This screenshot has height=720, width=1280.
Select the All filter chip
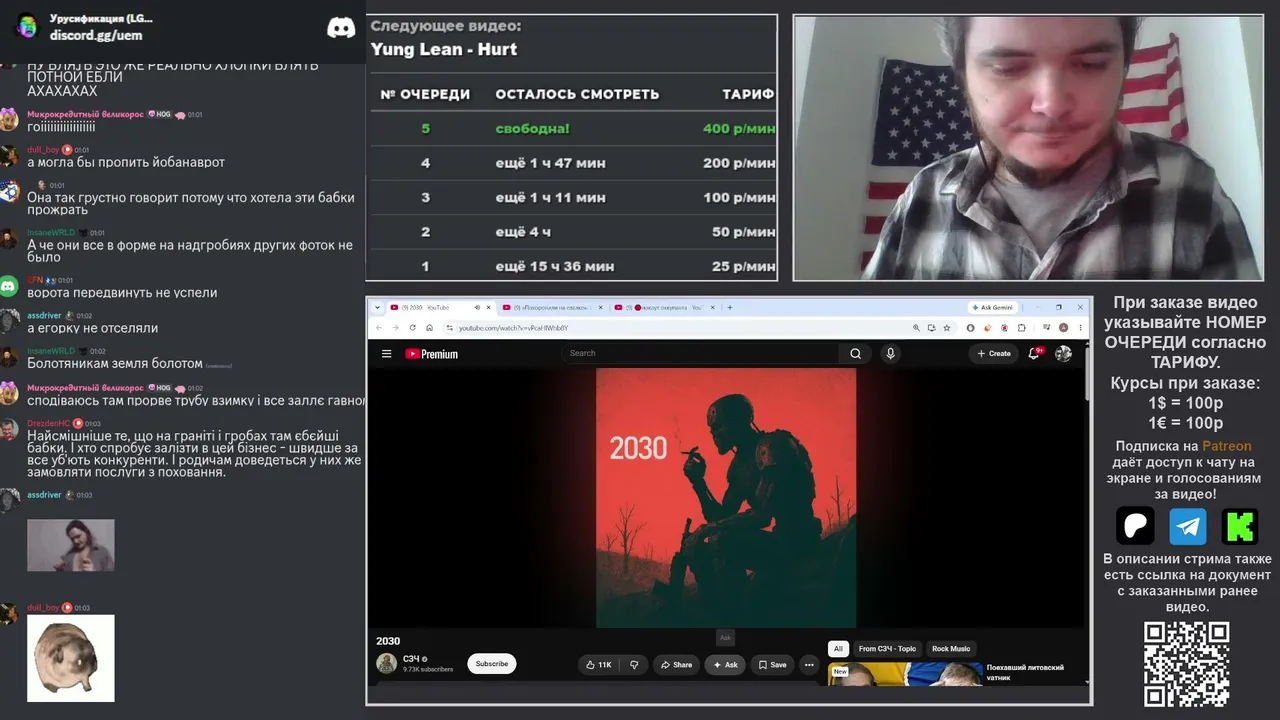(838, 649)
